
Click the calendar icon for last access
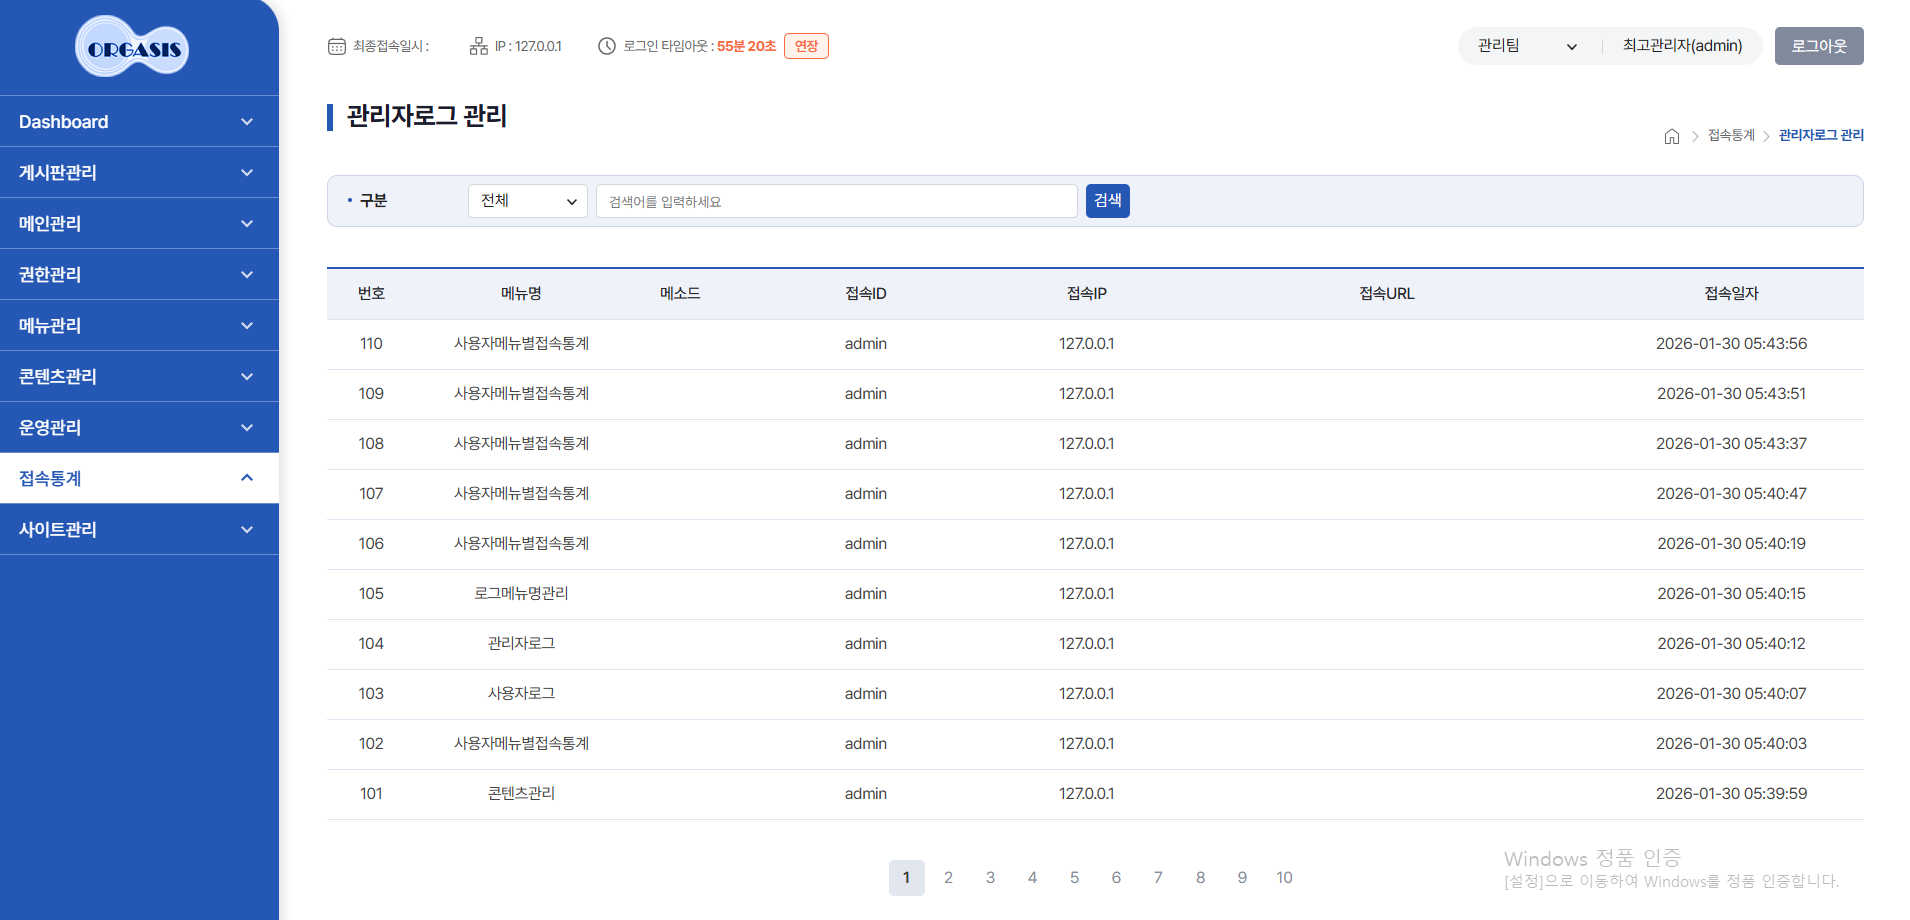point(337,46)
